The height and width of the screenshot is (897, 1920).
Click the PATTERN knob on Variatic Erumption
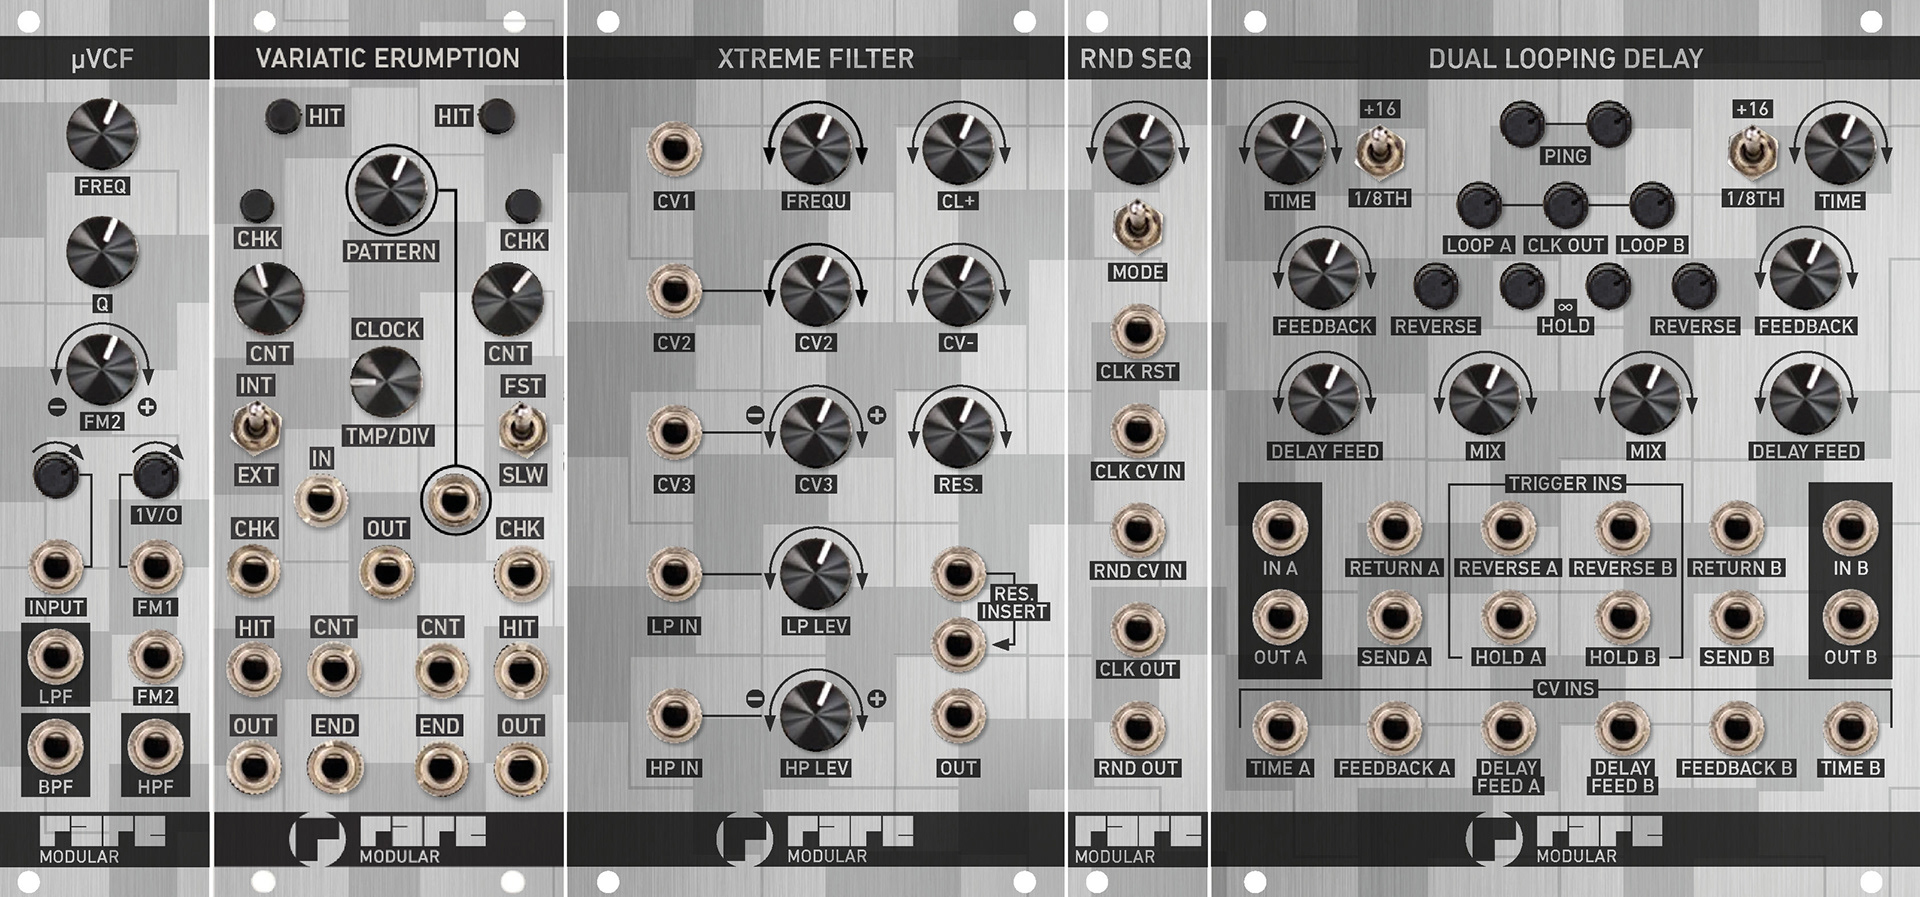click(x=392, y=190)
